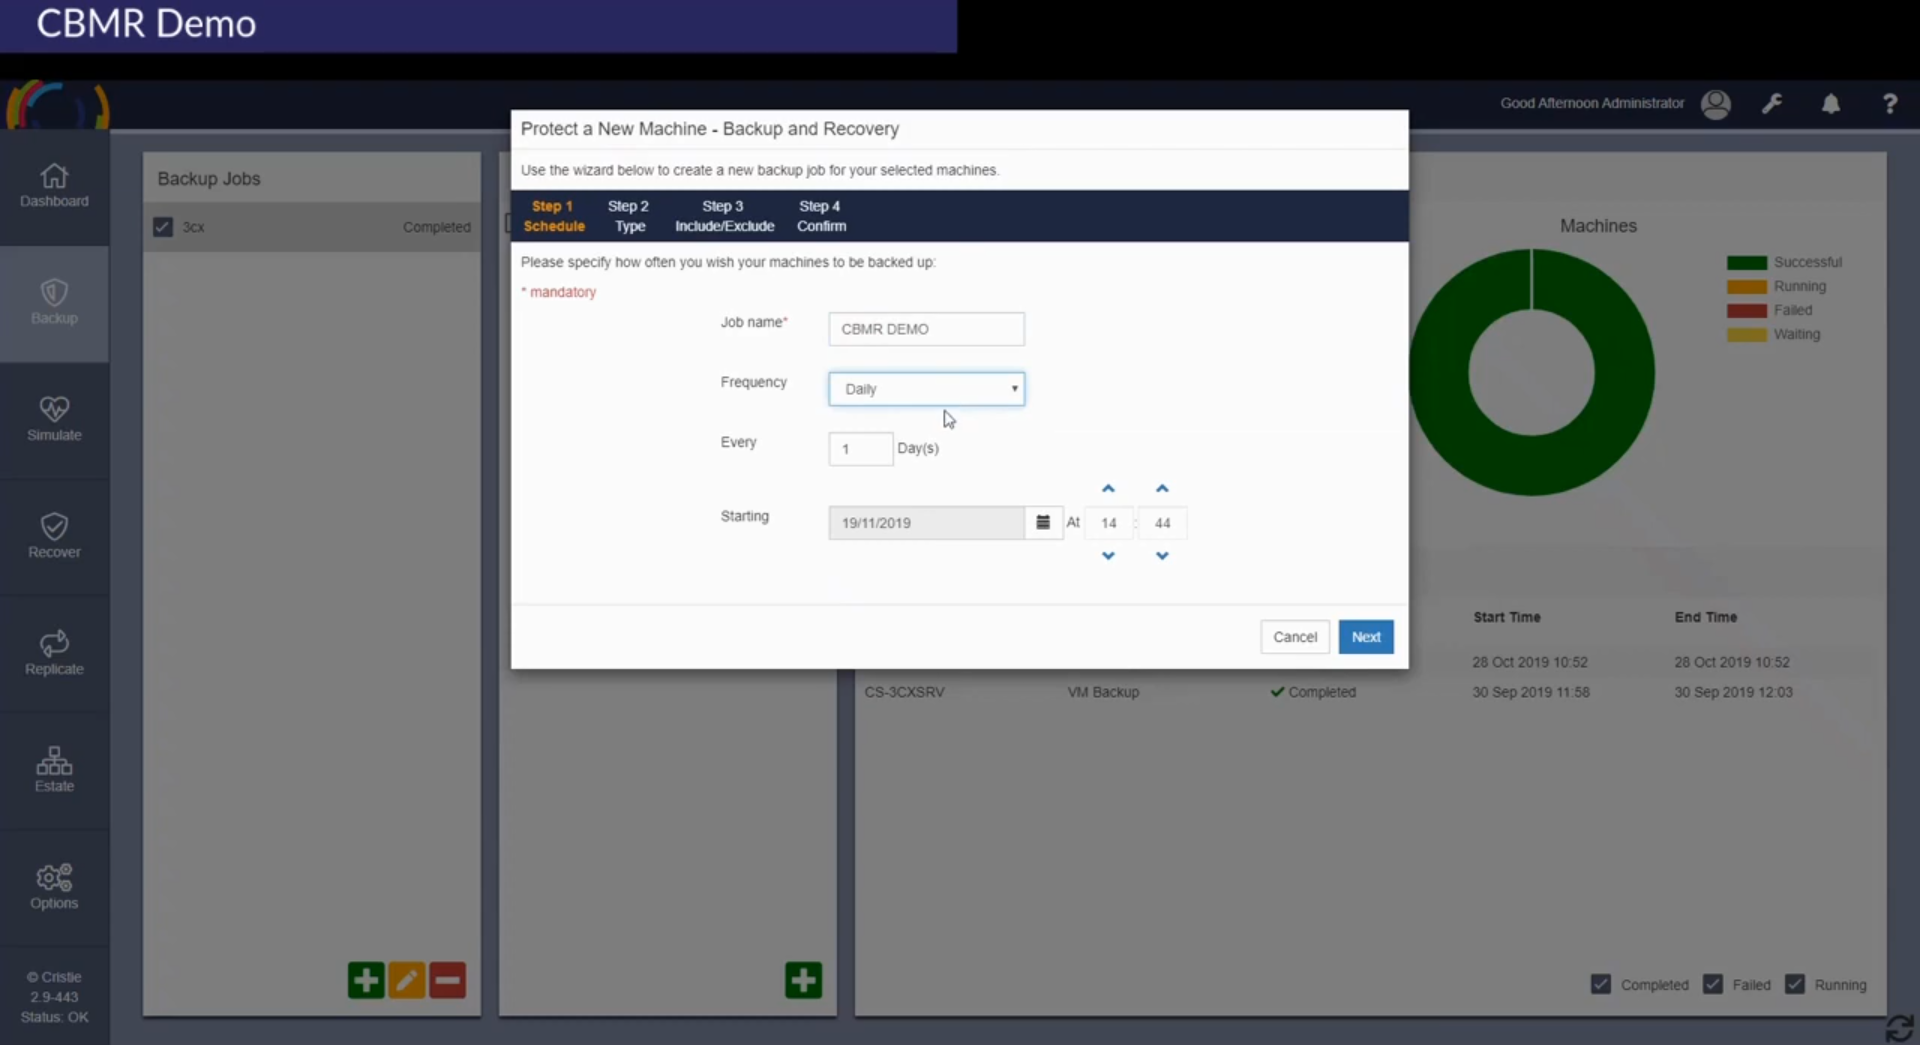Toggle the Failed filter checkbox
The width and height of the screenshot is (1920, 1045).
pos(1713,984)
